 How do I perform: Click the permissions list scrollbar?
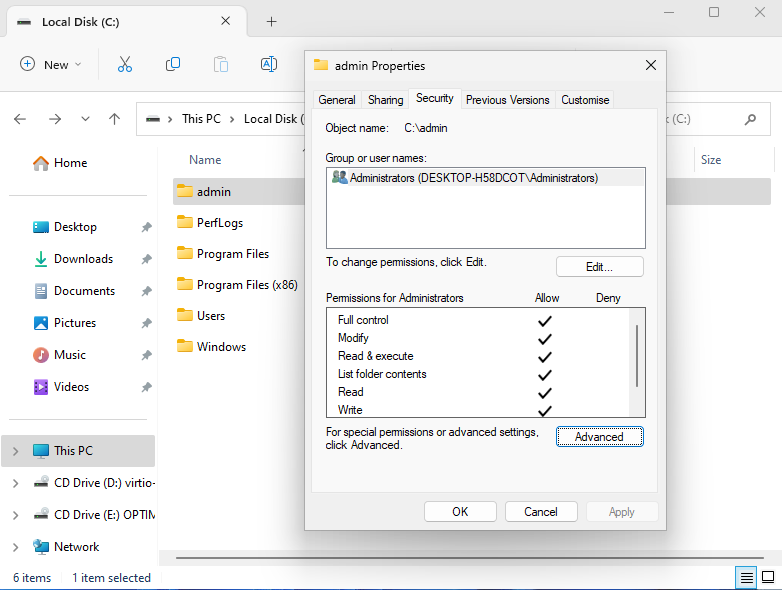(637, 356)
